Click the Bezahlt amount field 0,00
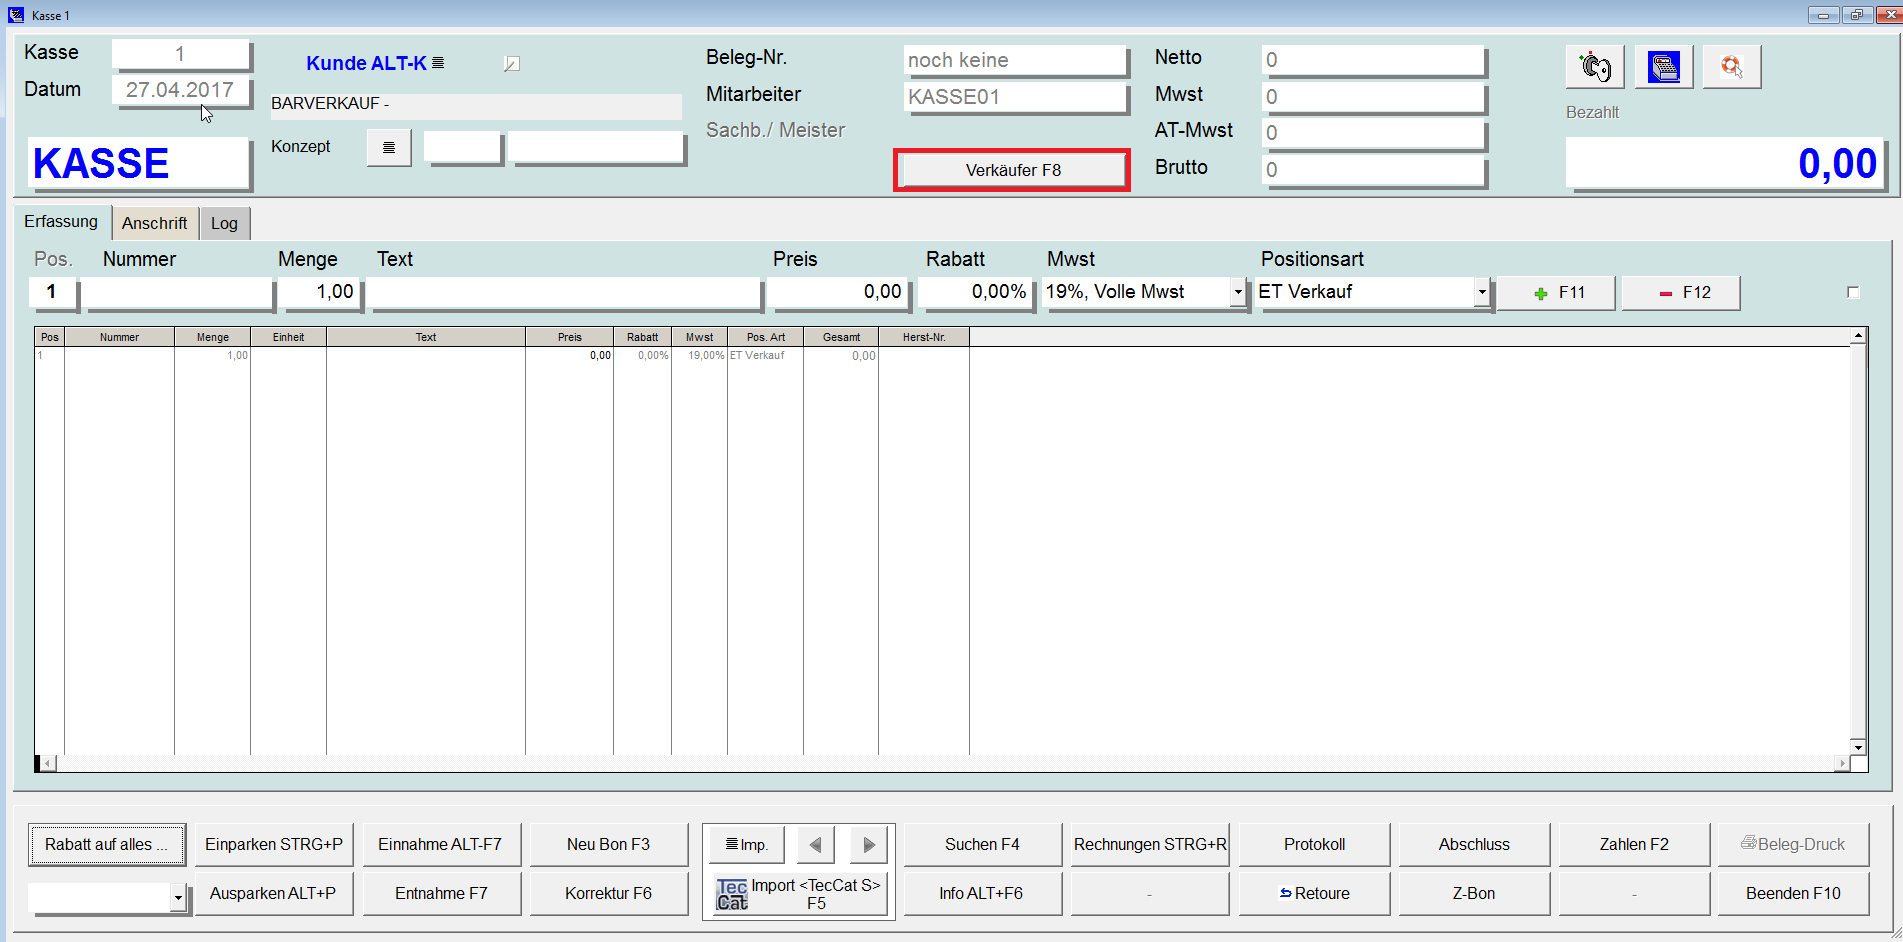 [x=1725, y=163]
